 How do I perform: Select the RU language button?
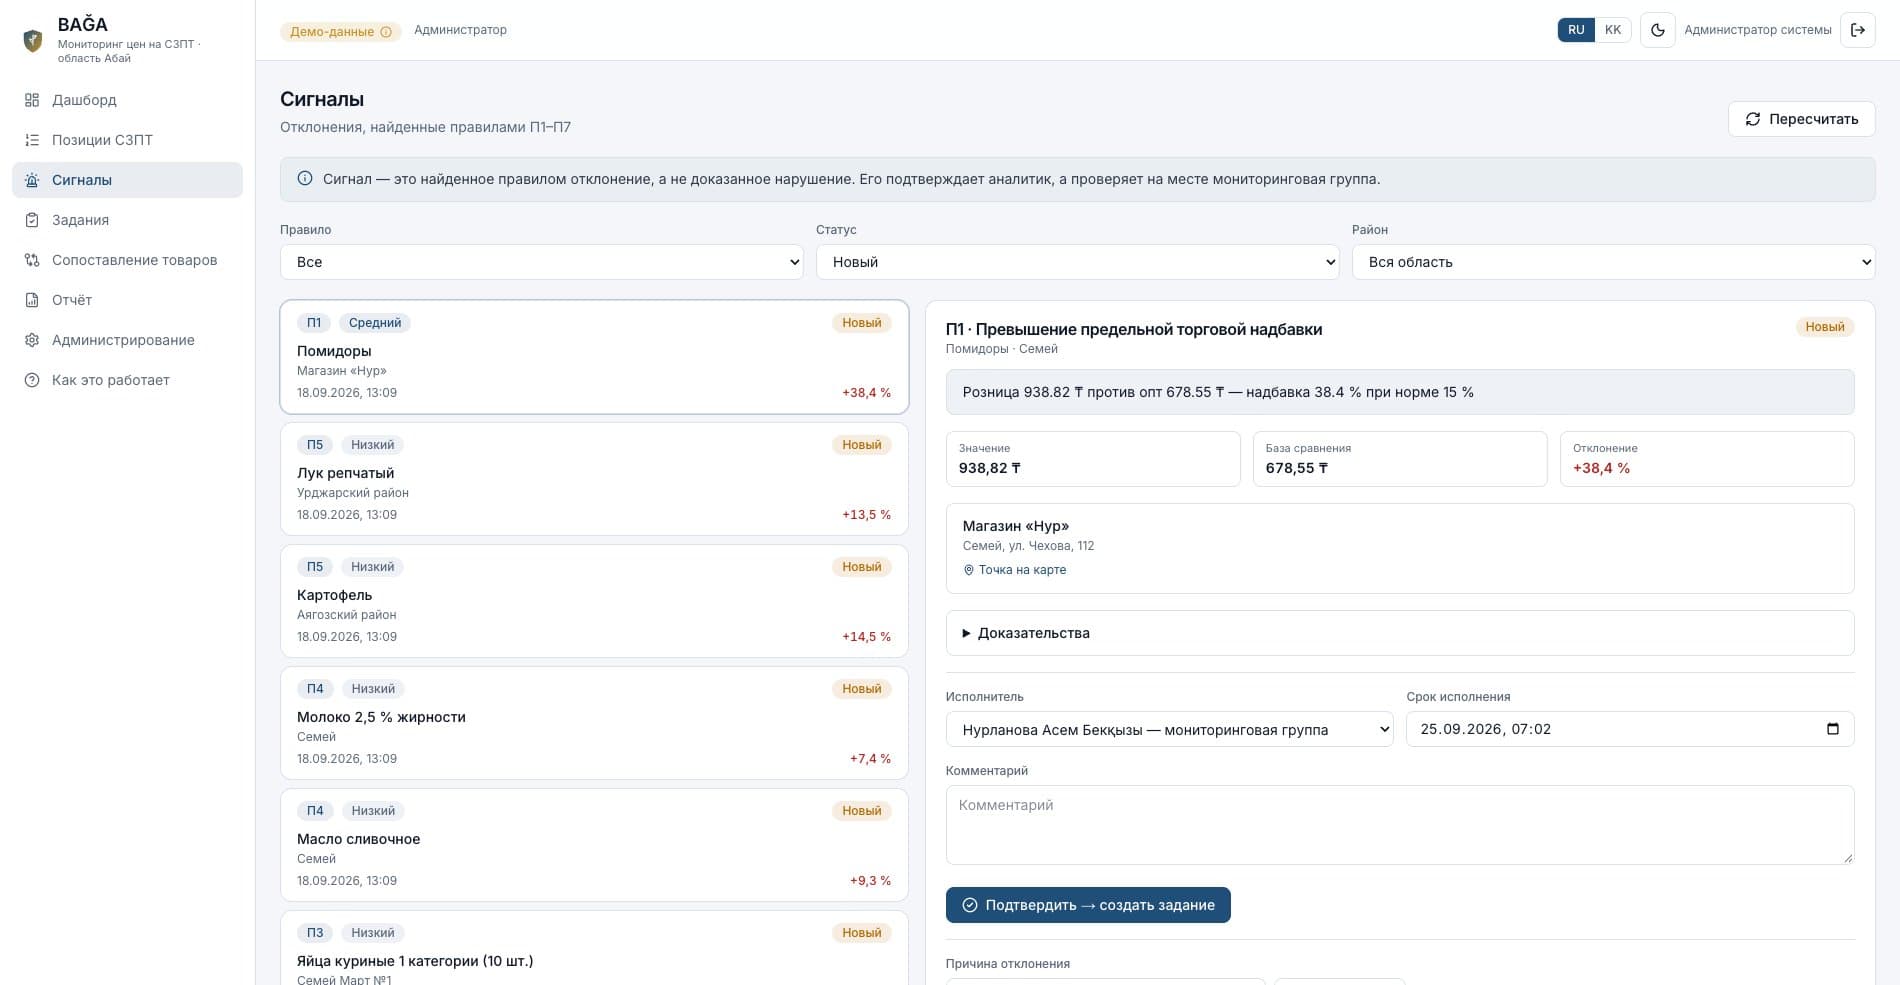pos(1576,30)
